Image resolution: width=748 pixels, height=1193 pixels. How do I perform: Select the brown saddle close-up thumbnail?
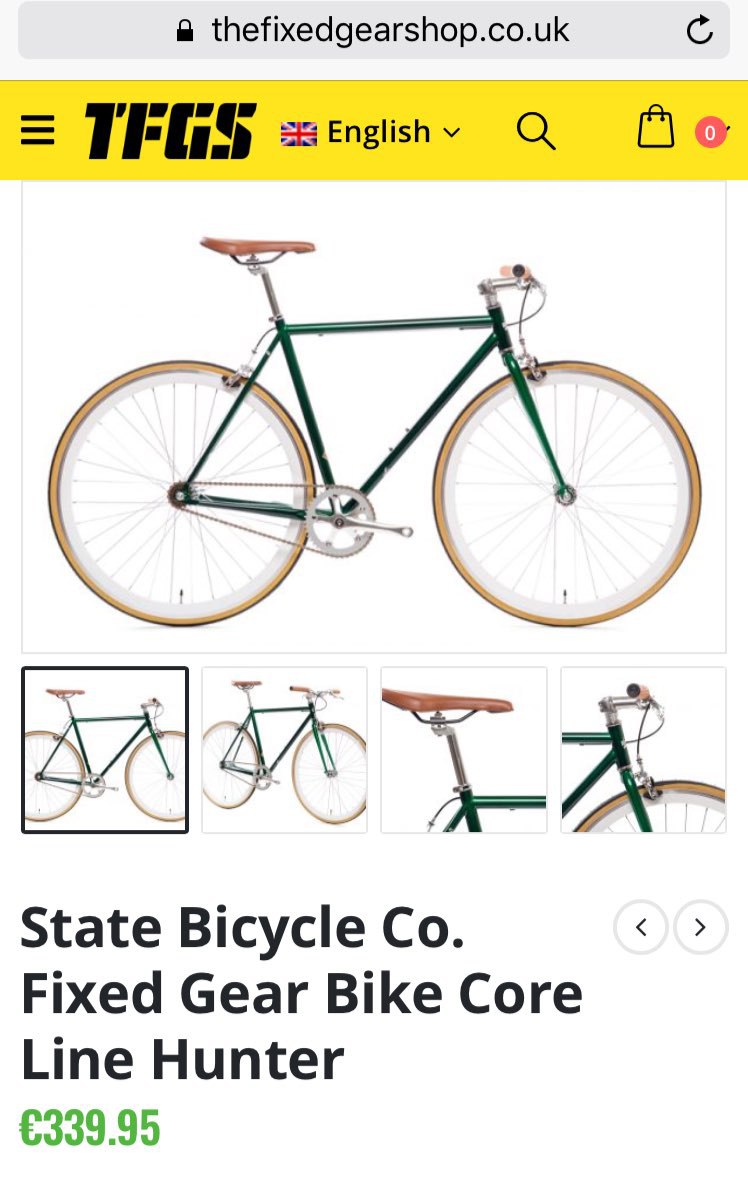point(464,750)
